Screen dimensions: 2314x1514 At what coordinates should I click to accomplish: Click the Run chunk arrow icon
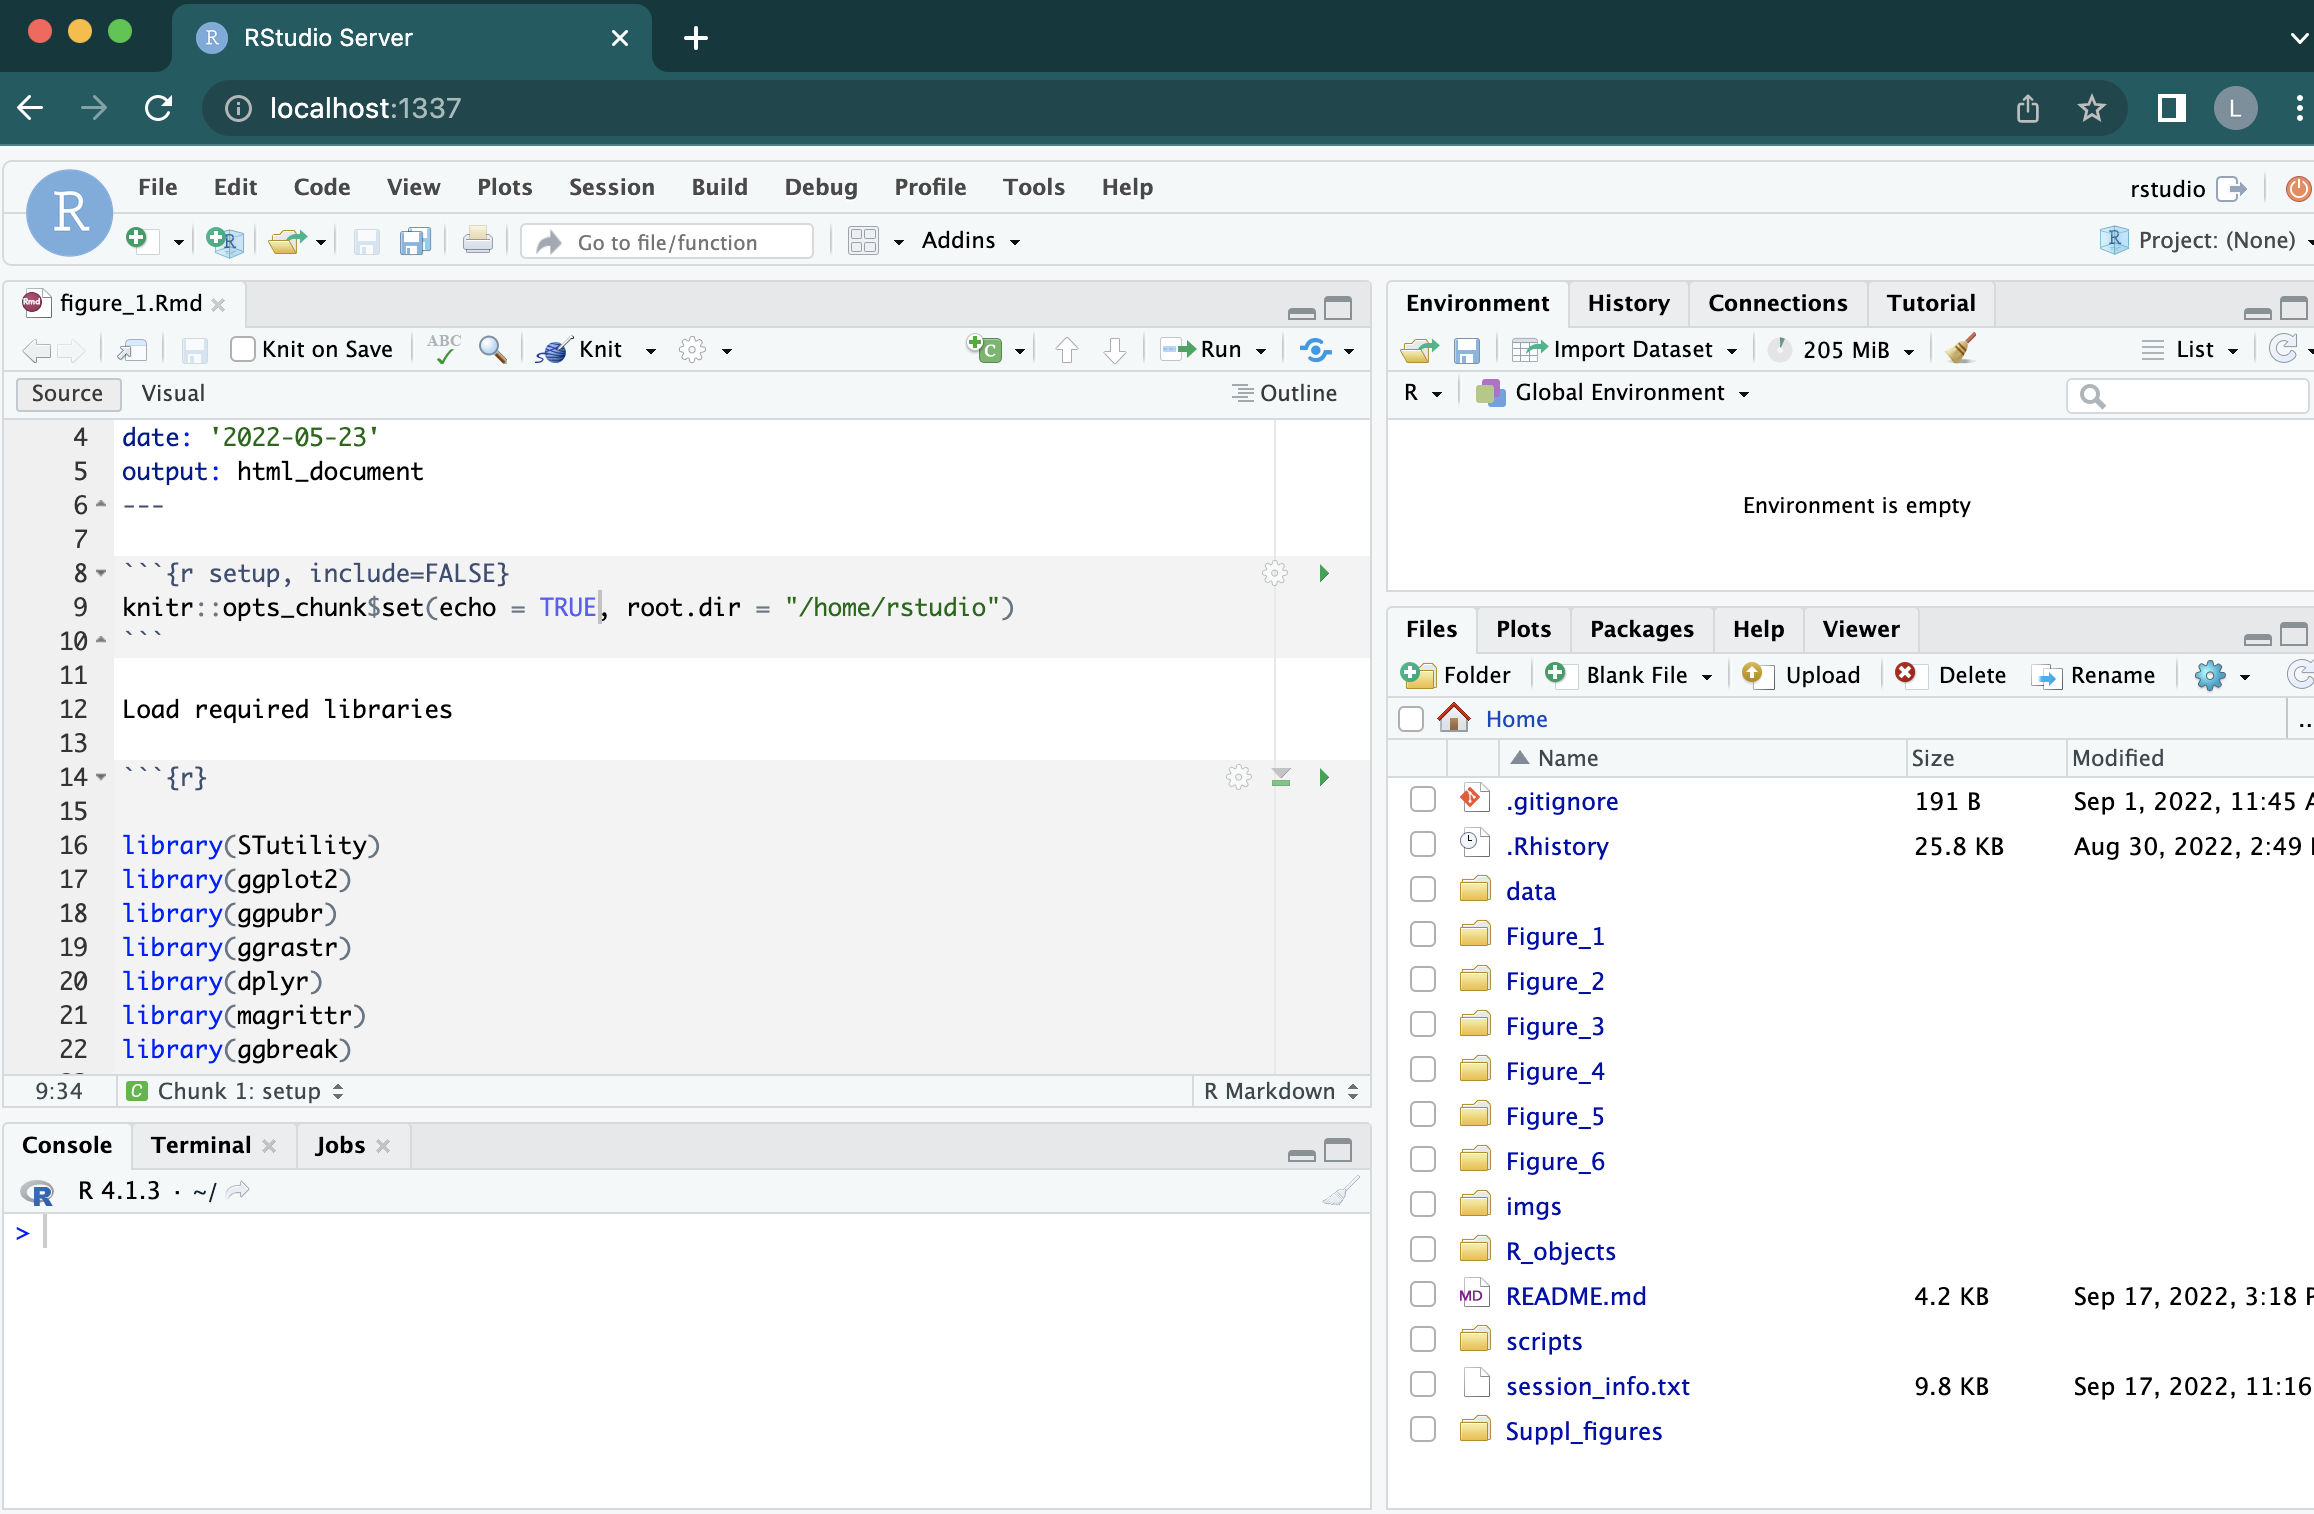(1328, 573)
